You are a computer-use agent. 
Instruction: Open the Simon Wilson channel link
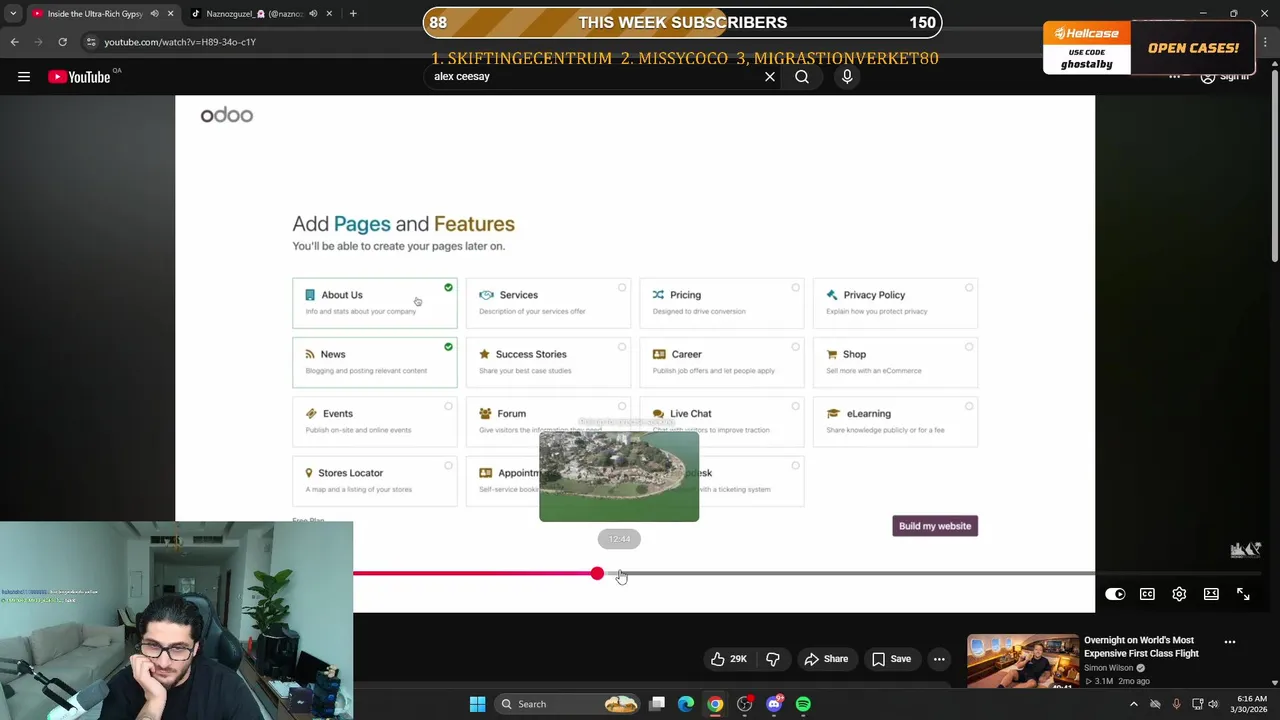click(1110, 668)
